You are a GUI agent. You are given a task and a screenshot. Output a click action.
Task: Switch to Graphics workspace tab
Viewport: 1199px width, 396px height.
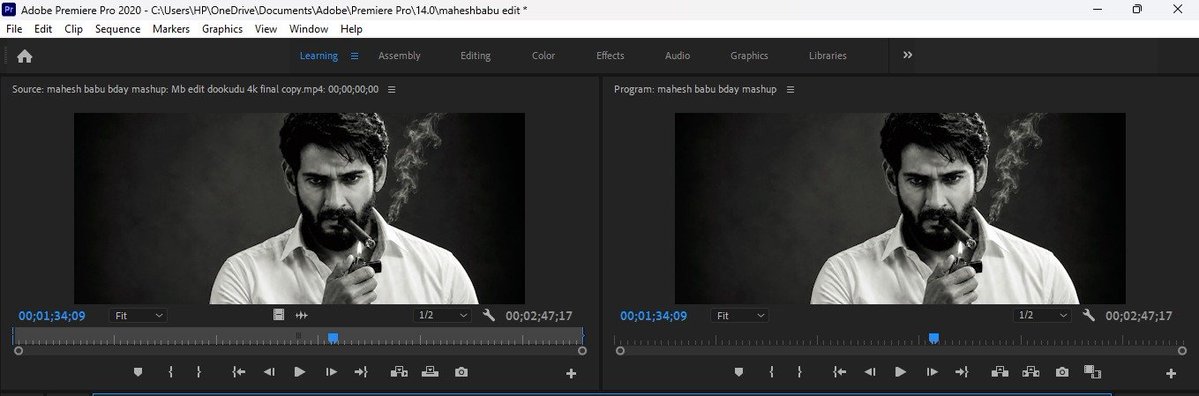tap(749, 56)
